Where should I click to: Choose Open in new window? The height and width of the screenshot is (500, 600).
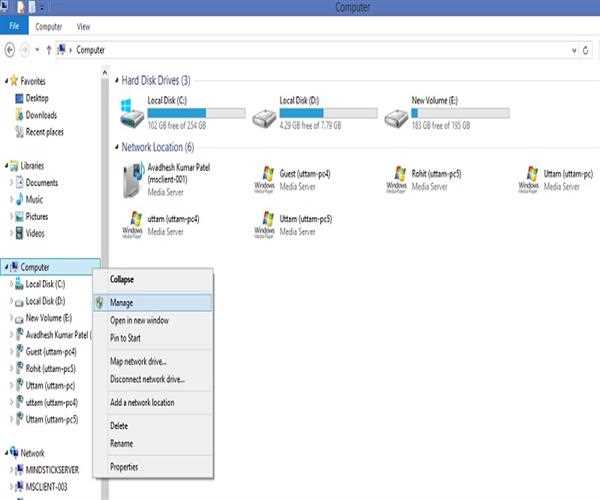(153, 320)
